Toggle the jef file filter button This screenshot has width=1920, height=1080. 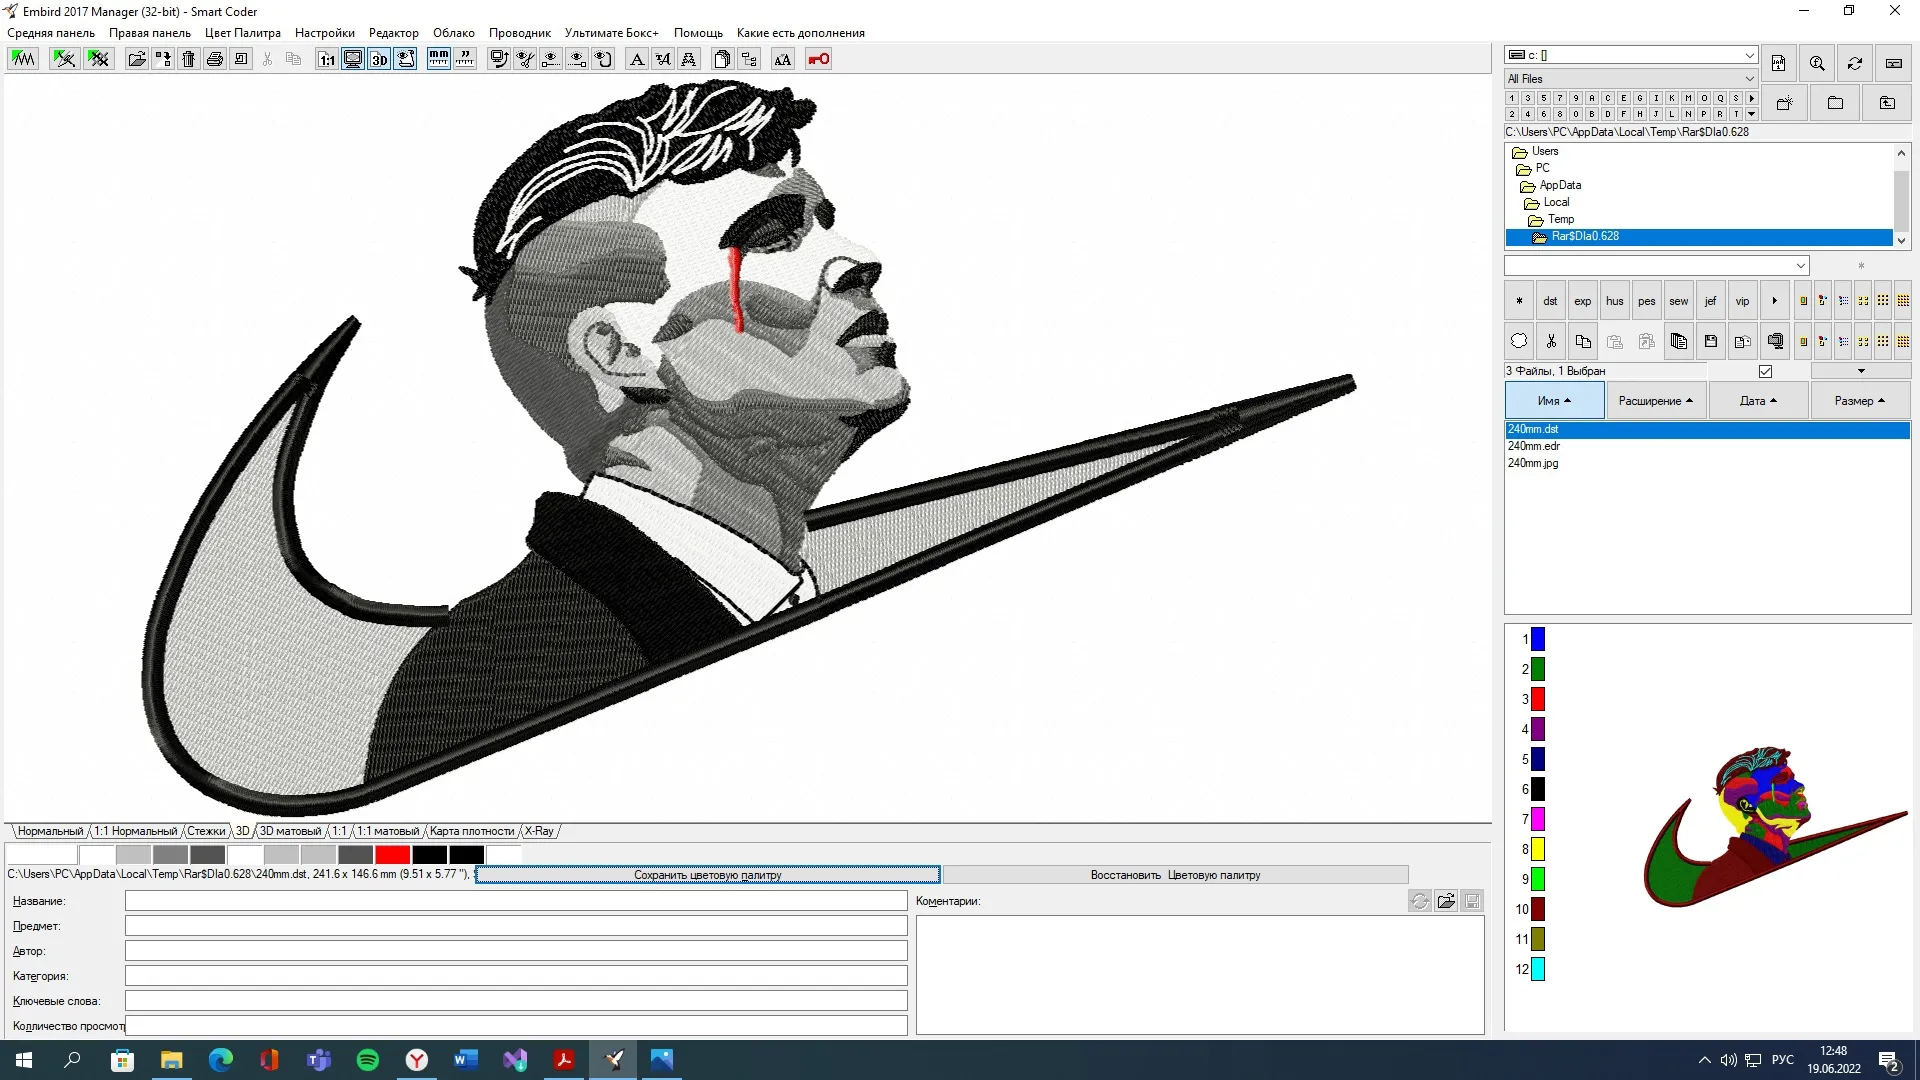click(1710, 301)
